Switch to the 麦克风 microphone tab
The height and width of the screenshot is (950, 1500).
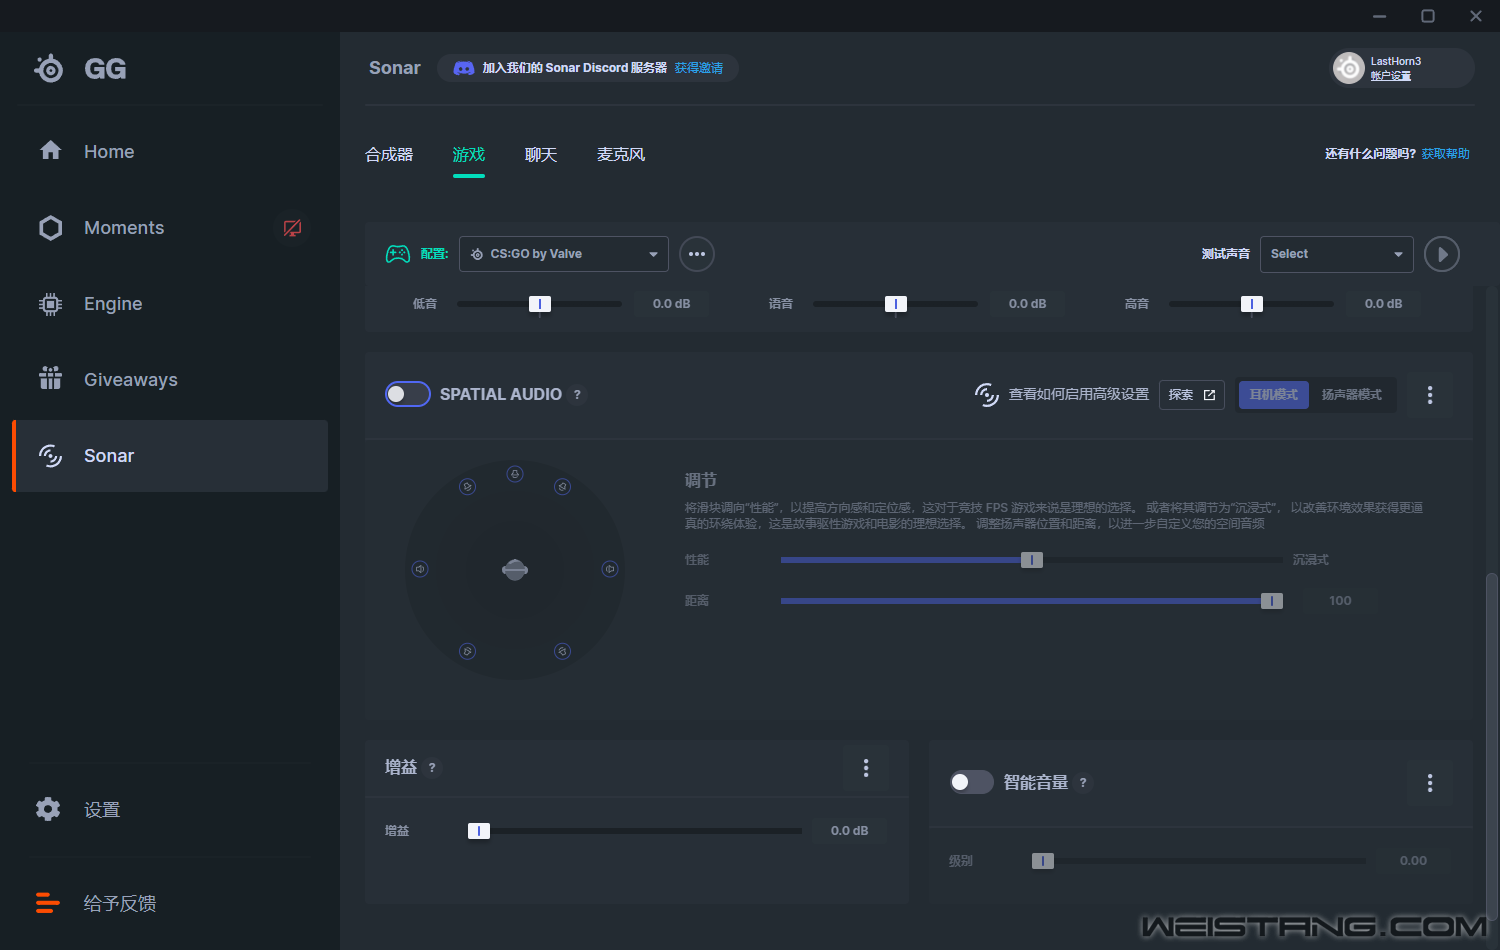620,155
